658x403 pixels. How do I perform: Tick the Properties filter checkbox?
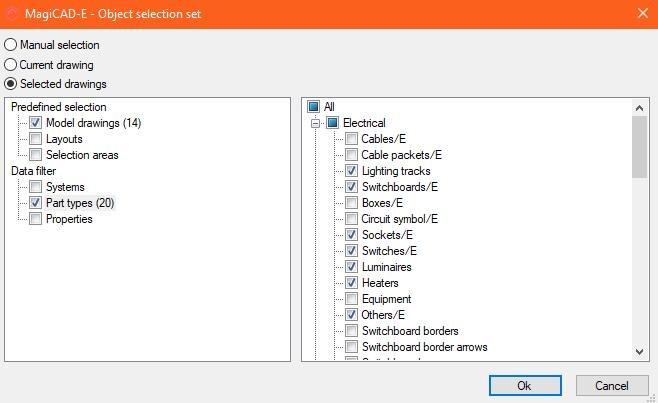point(36,219)
